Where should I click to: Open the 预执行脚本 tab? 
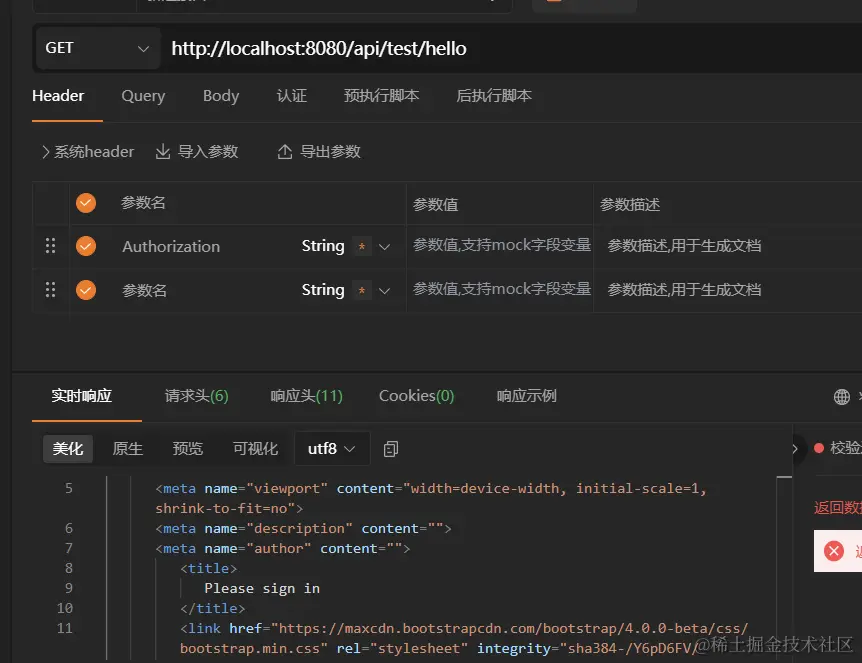[x=382, y=96]
